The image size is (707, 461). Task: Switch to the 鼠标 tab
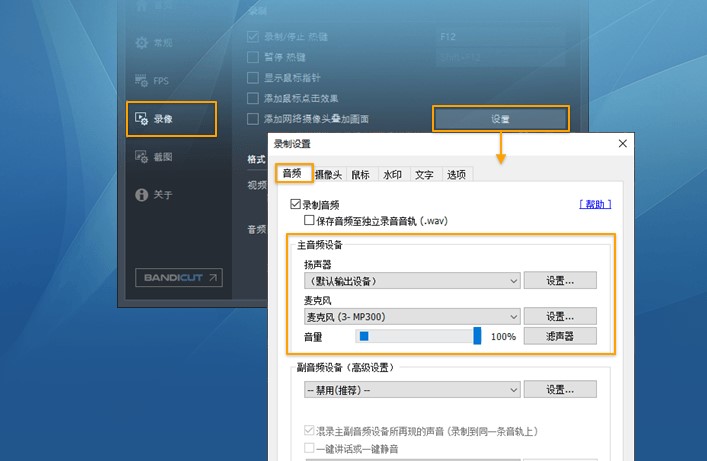[360, 175]
